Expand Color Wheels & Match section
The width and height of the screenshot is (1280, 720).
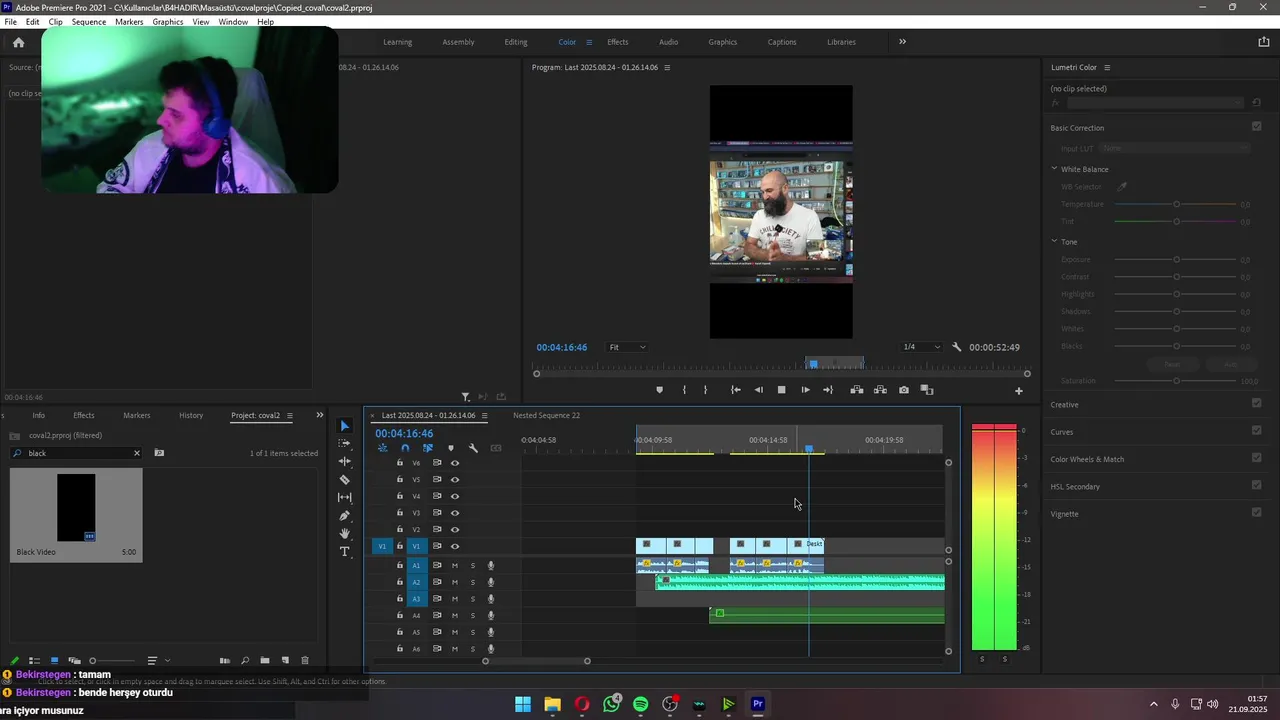pos(1087,459)
